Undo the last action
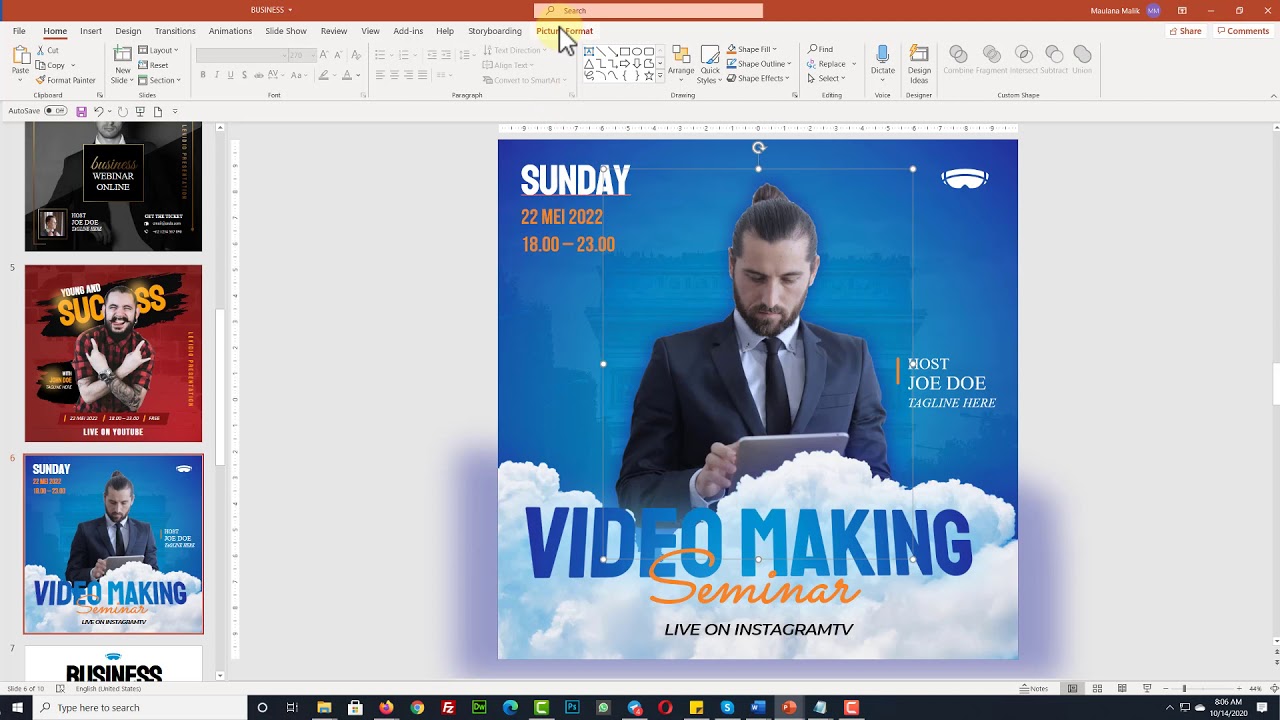The height and width of the screenshot is (720, 1280). pos(98,111)
